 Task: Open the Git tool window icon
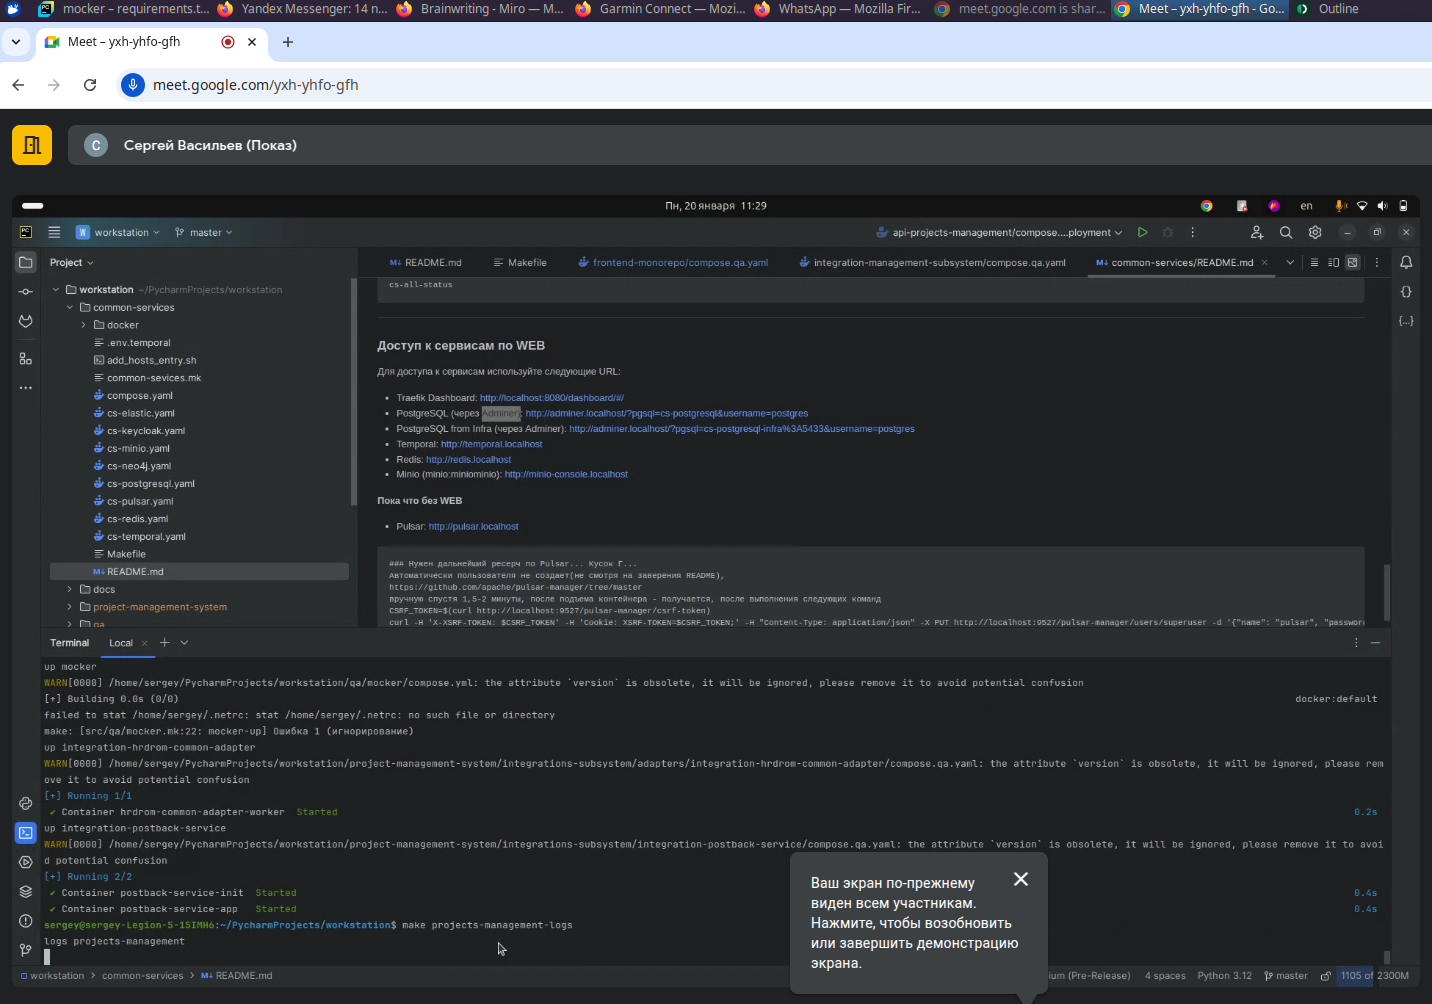pos(26,950)
